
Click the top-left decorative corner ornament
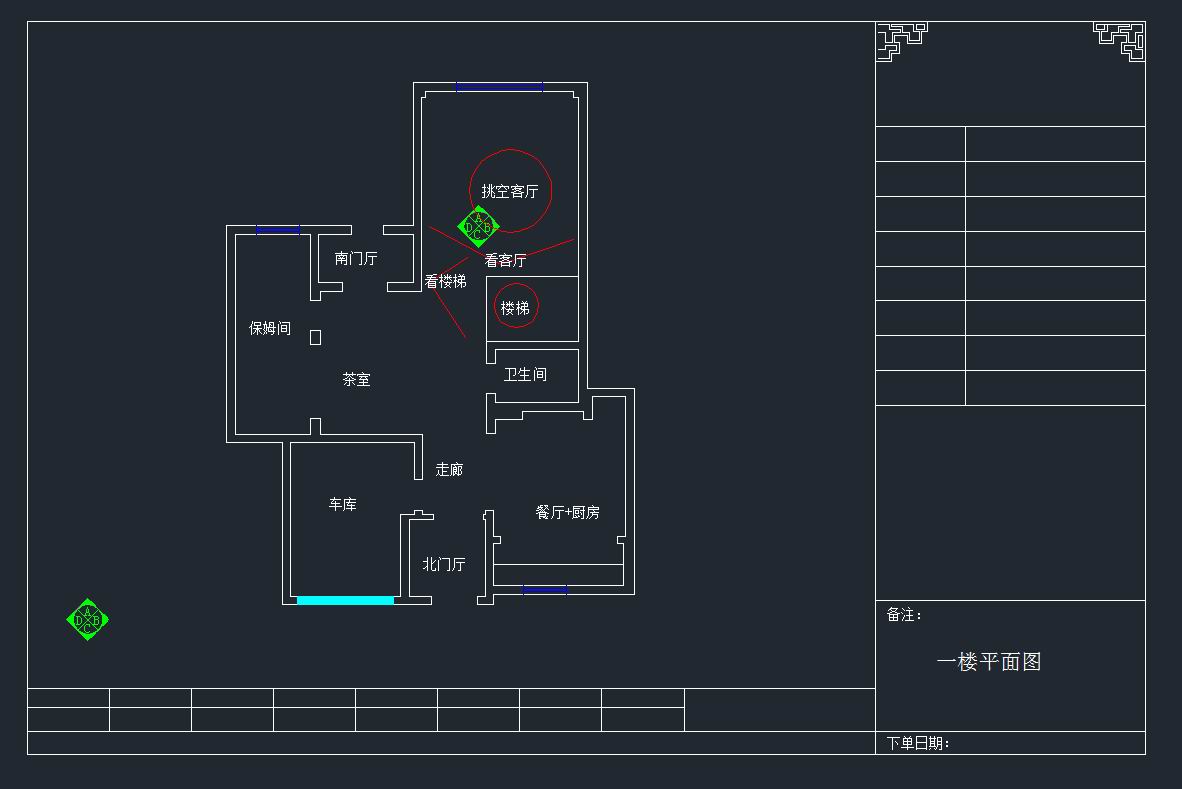pos(901,41)
